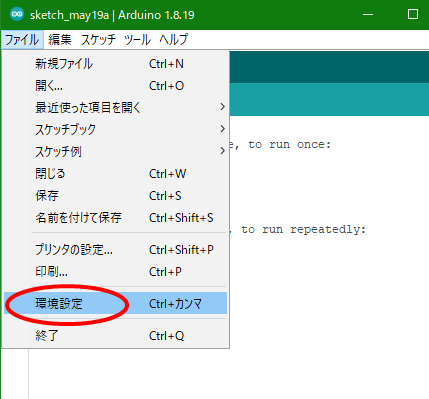Click the Arduino logo icon in title bar
The height and width of the screenshot is (399, 429).
tap(17, 15)
